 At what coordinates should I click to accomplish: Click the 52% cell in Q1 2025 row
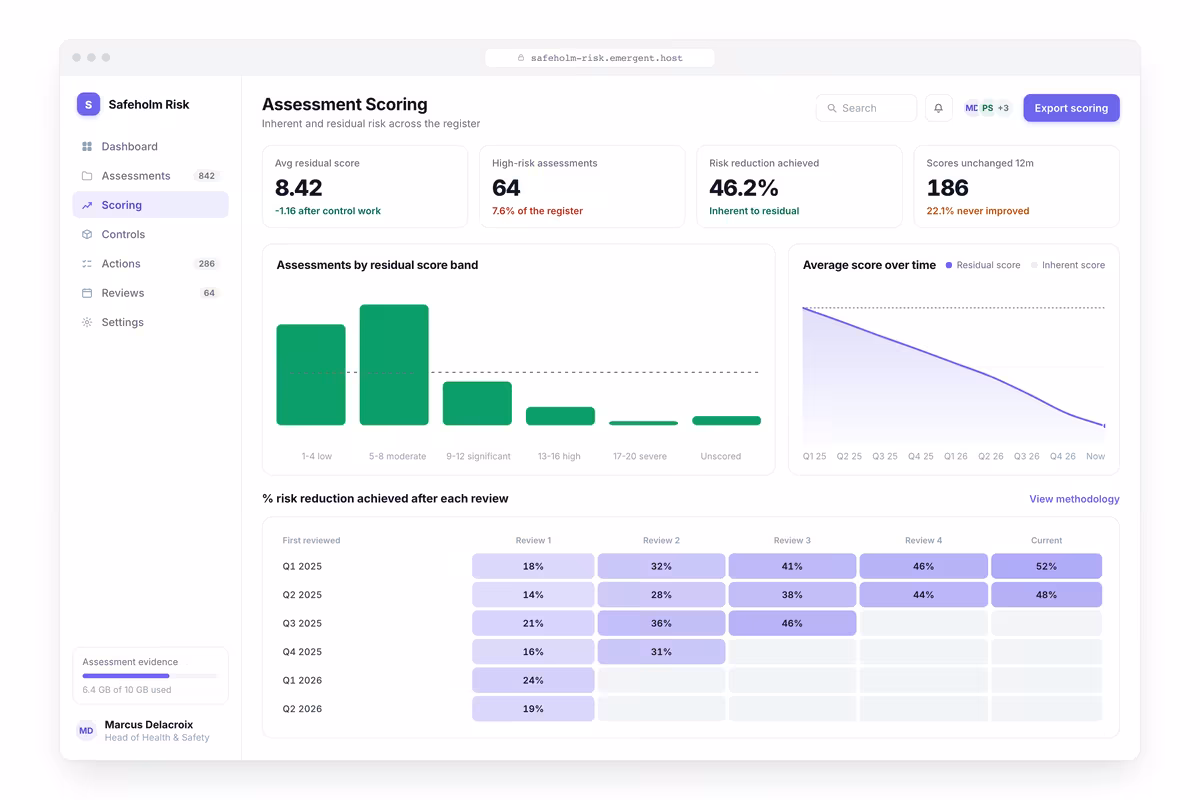pos(1046,566)
